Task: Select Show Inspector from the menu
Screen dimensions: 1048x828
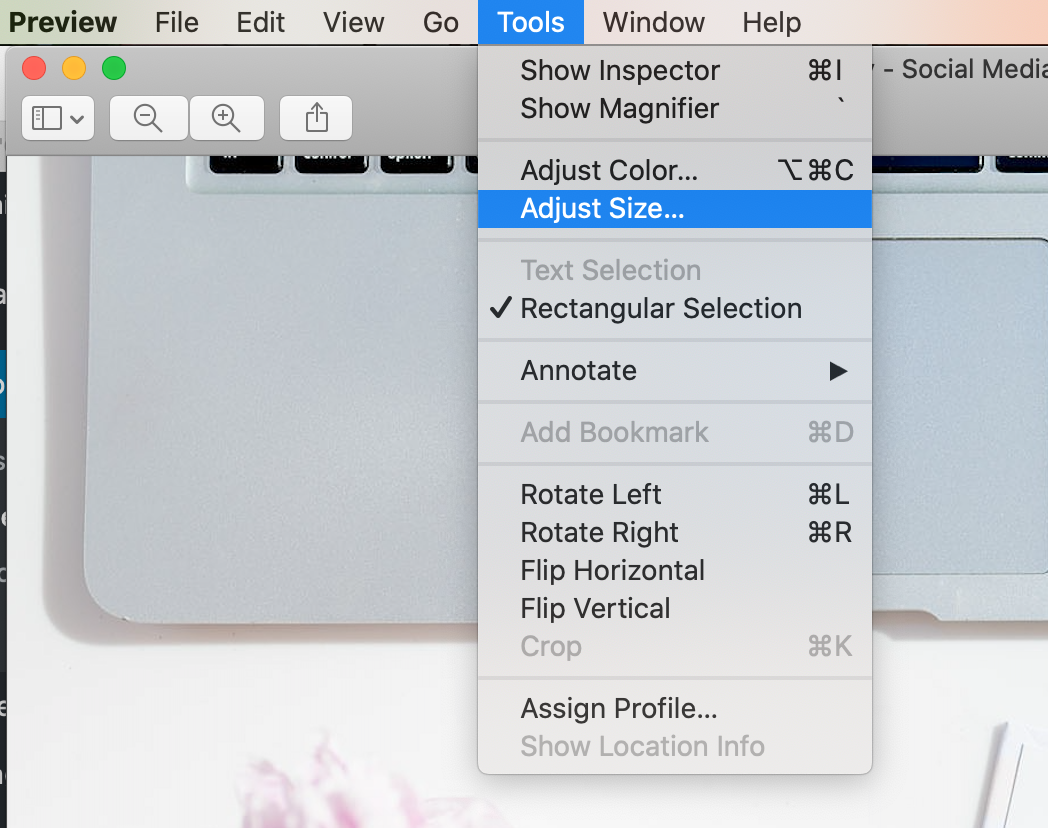Action: coord(619,70)
